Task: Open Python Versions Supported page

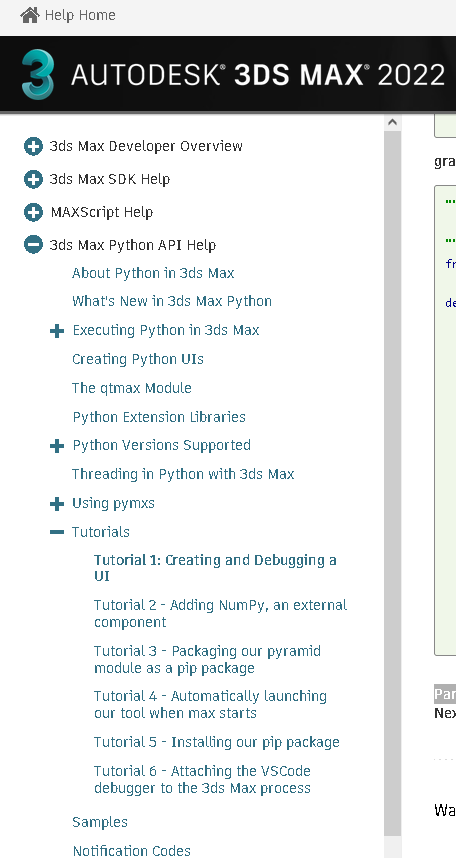Action: tap(161, 445)
